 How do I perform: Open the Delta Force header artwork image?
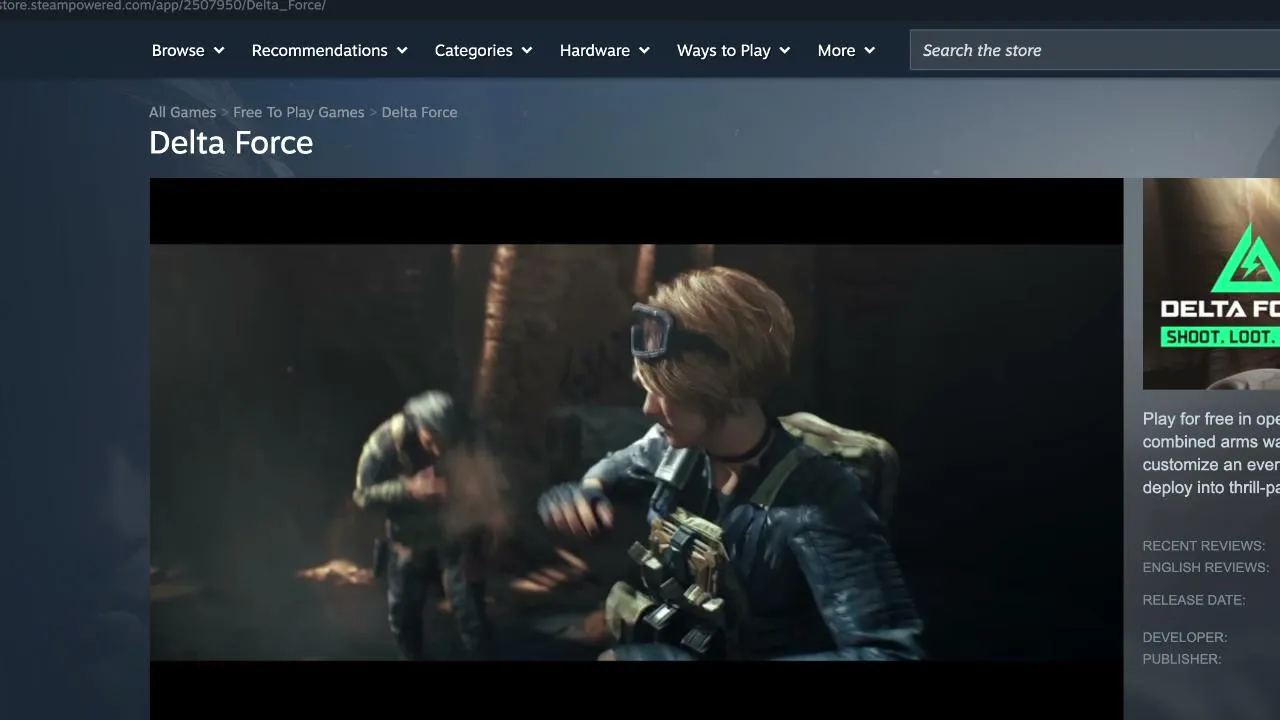tap(1211, 284)
